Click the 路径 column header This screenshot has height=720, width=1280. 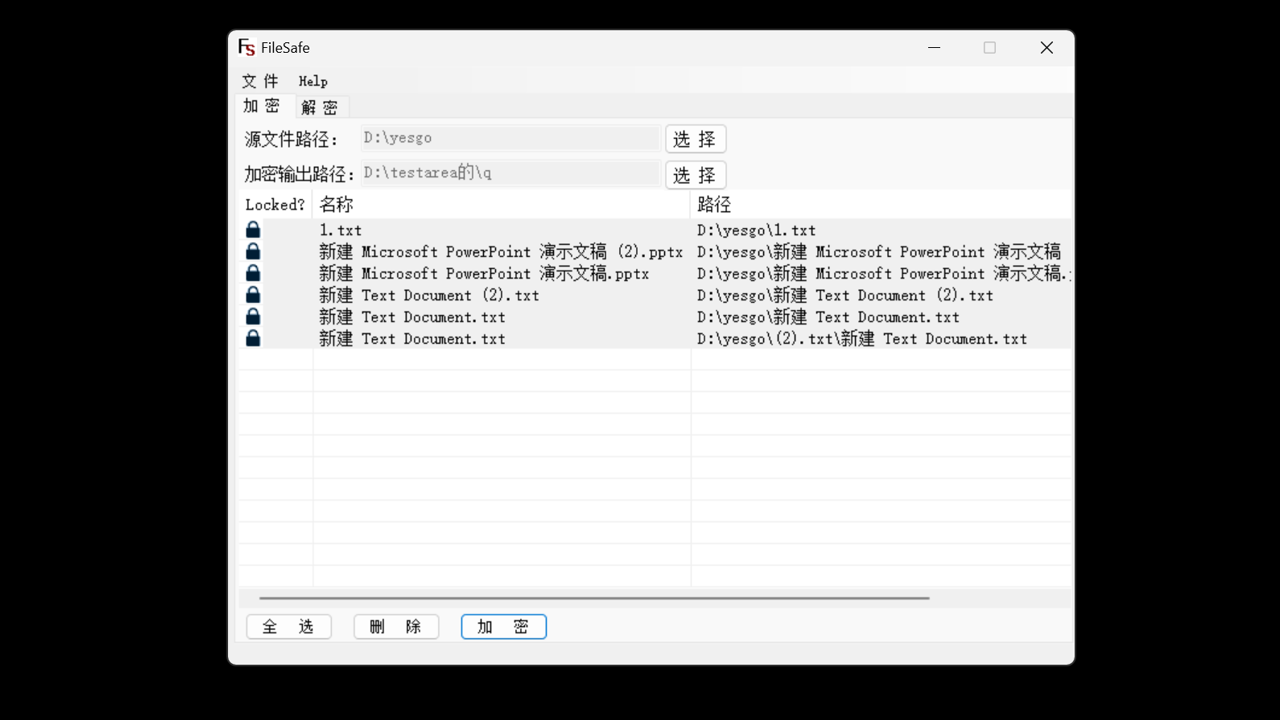(881, 204)
